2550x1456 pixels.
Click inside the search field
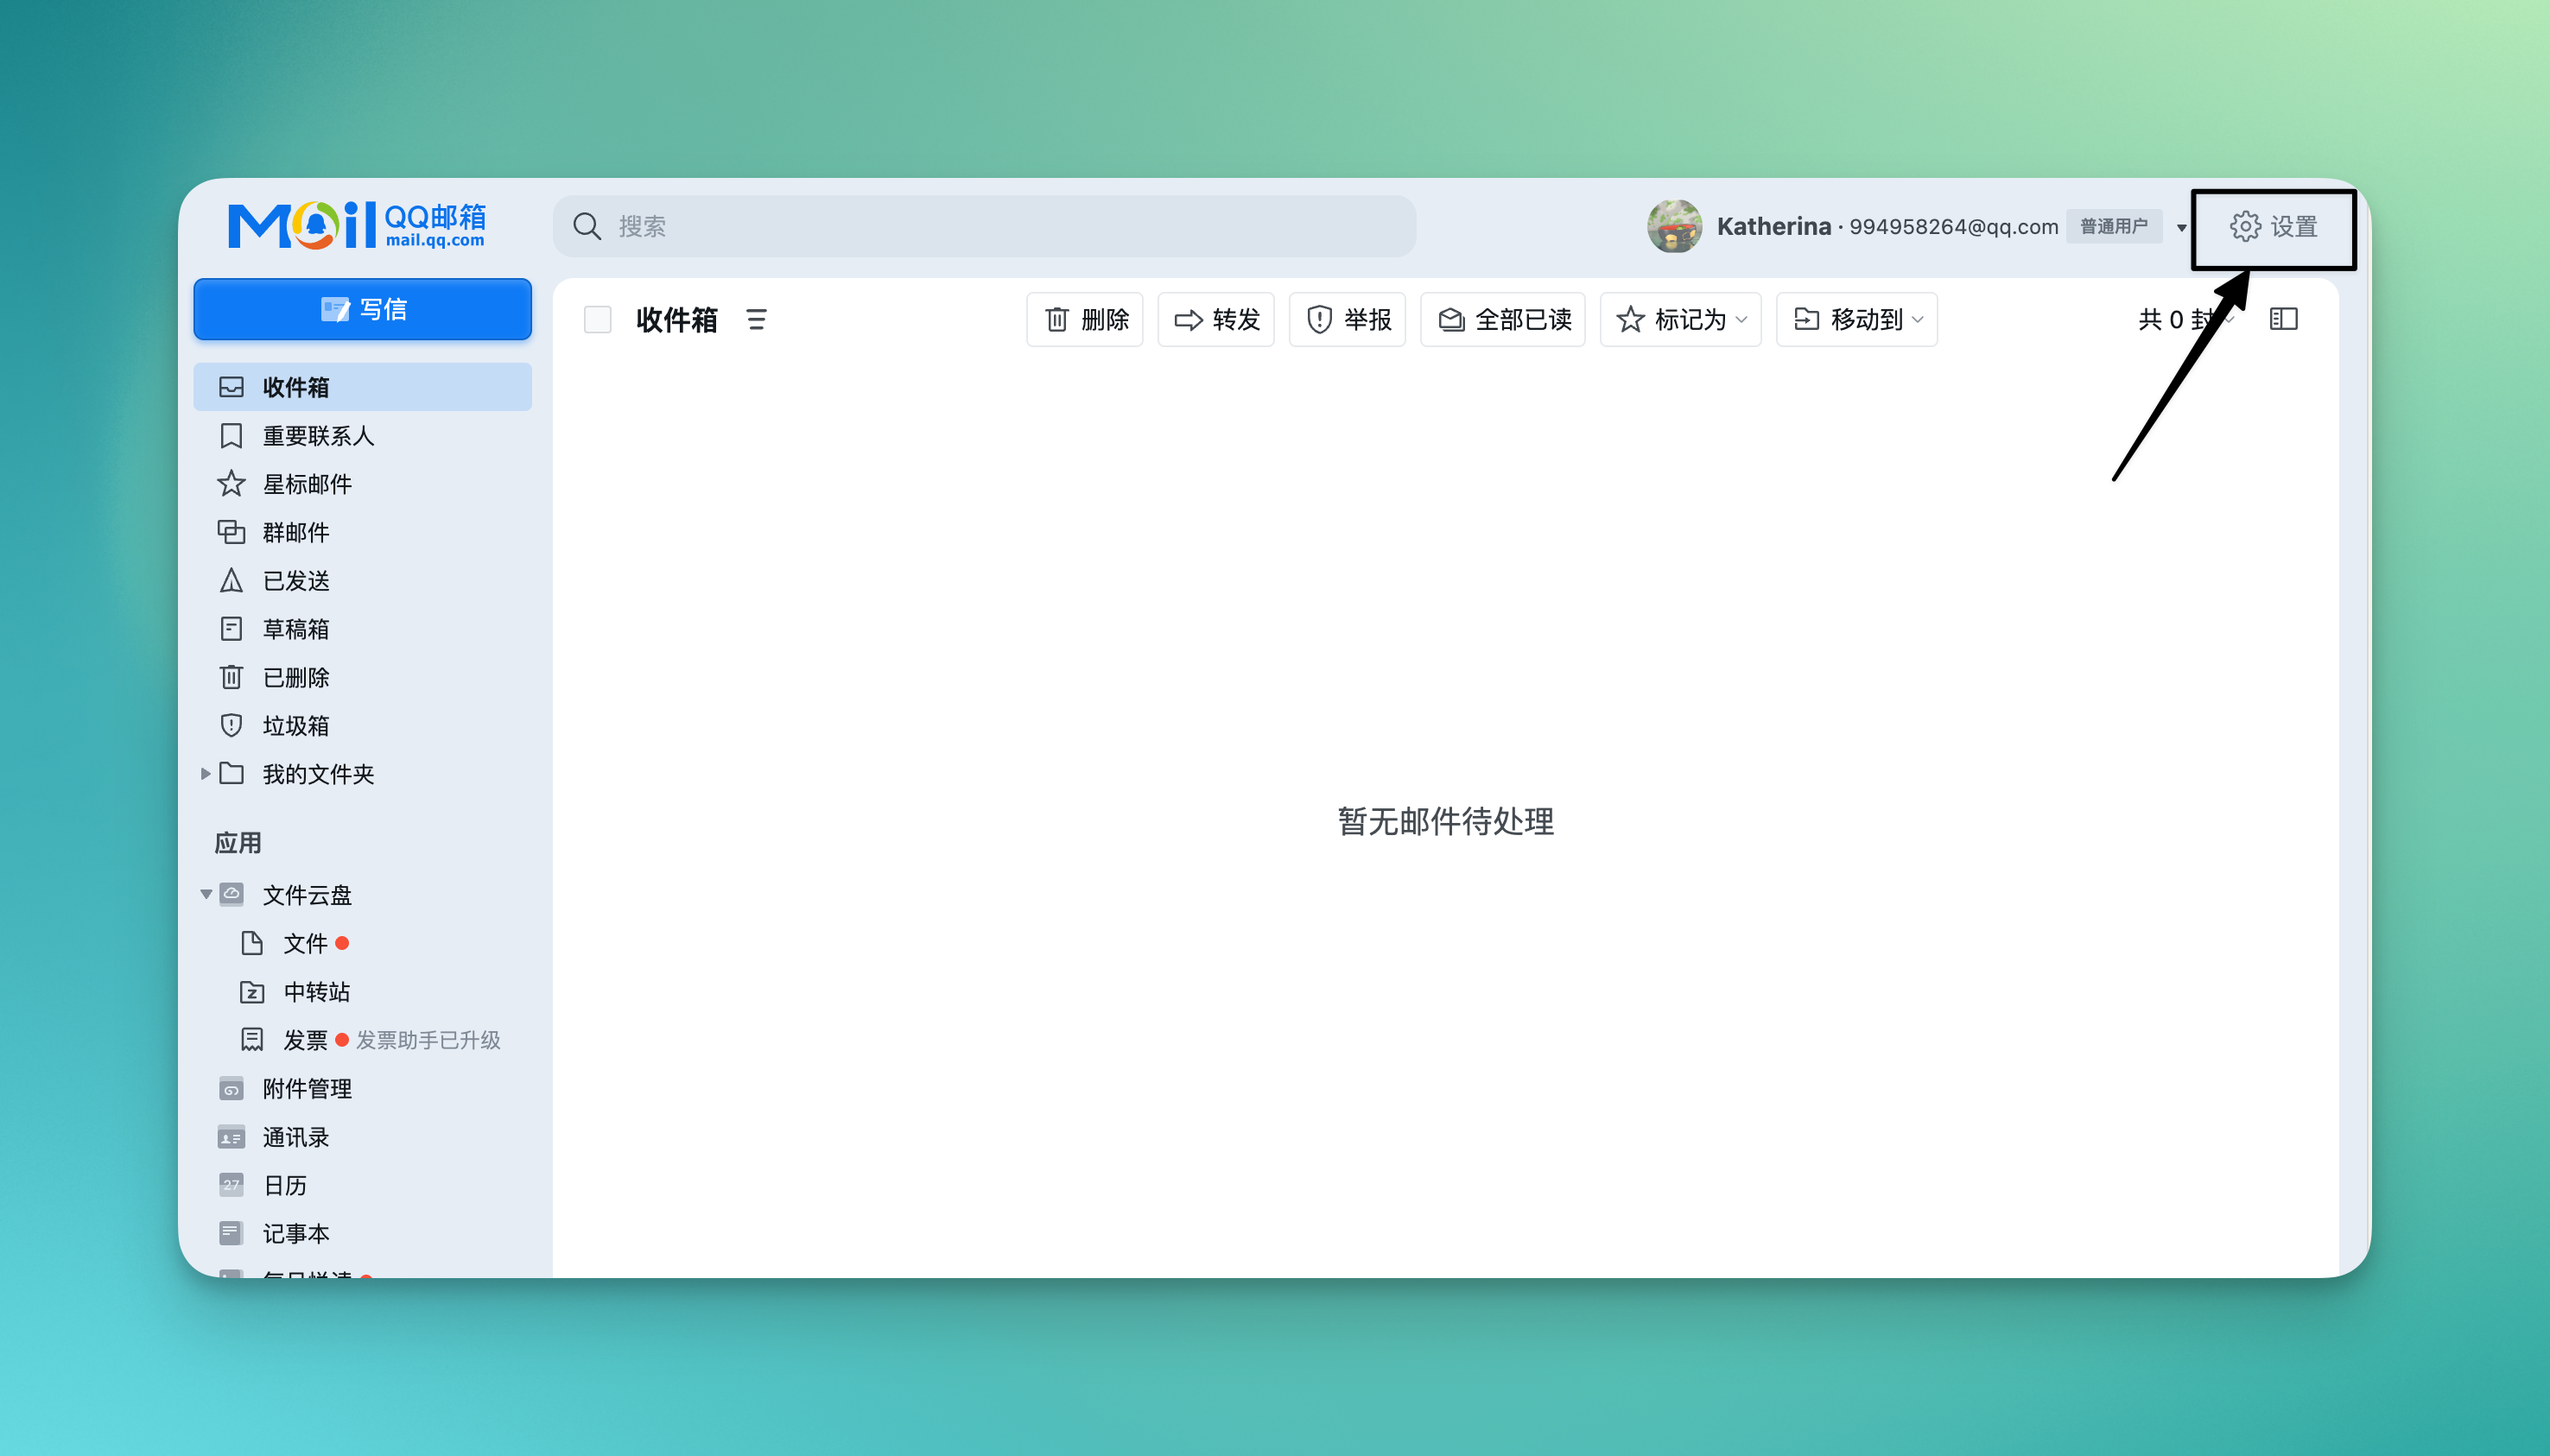[984, 226]
